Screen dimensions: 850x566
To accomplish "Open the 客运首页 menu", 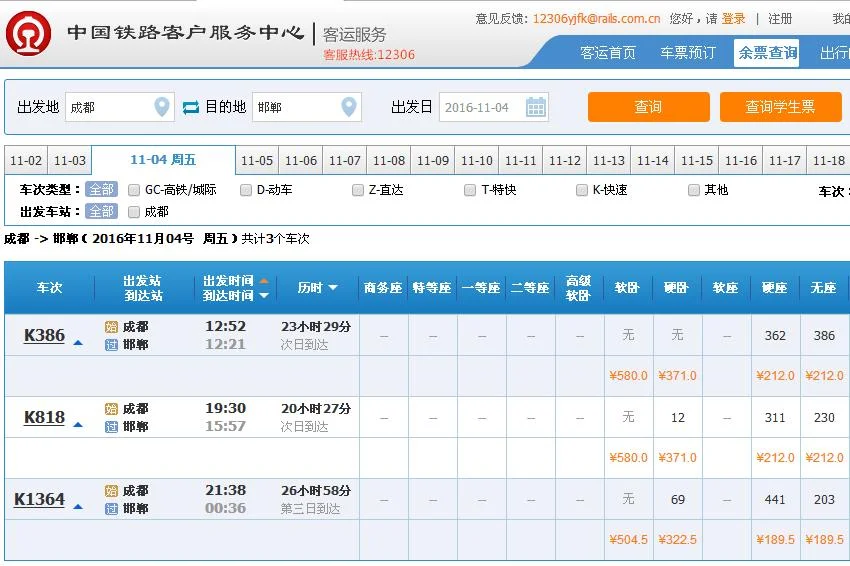I will tap(608, 53).
